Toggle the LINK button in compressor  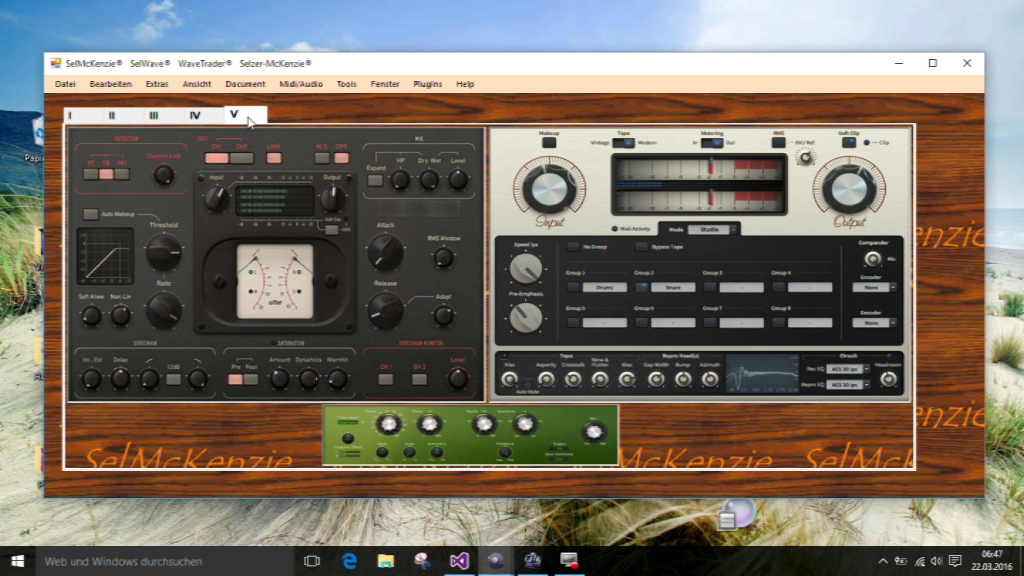[274, 158]
